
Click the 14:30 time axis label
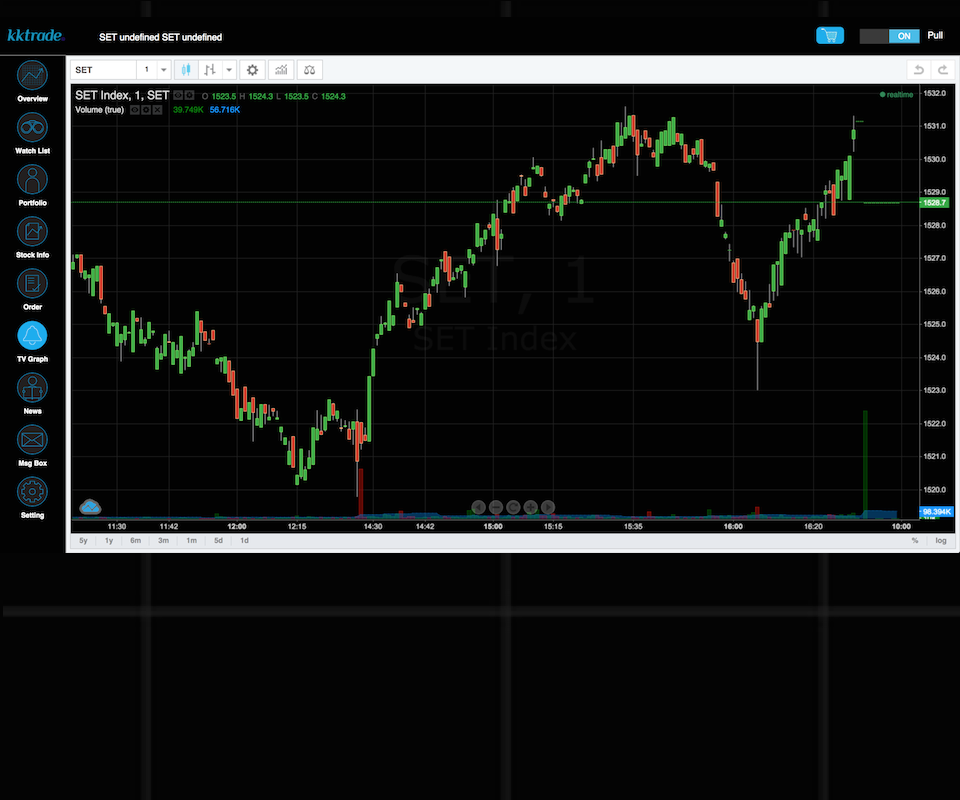coord(373,526)
